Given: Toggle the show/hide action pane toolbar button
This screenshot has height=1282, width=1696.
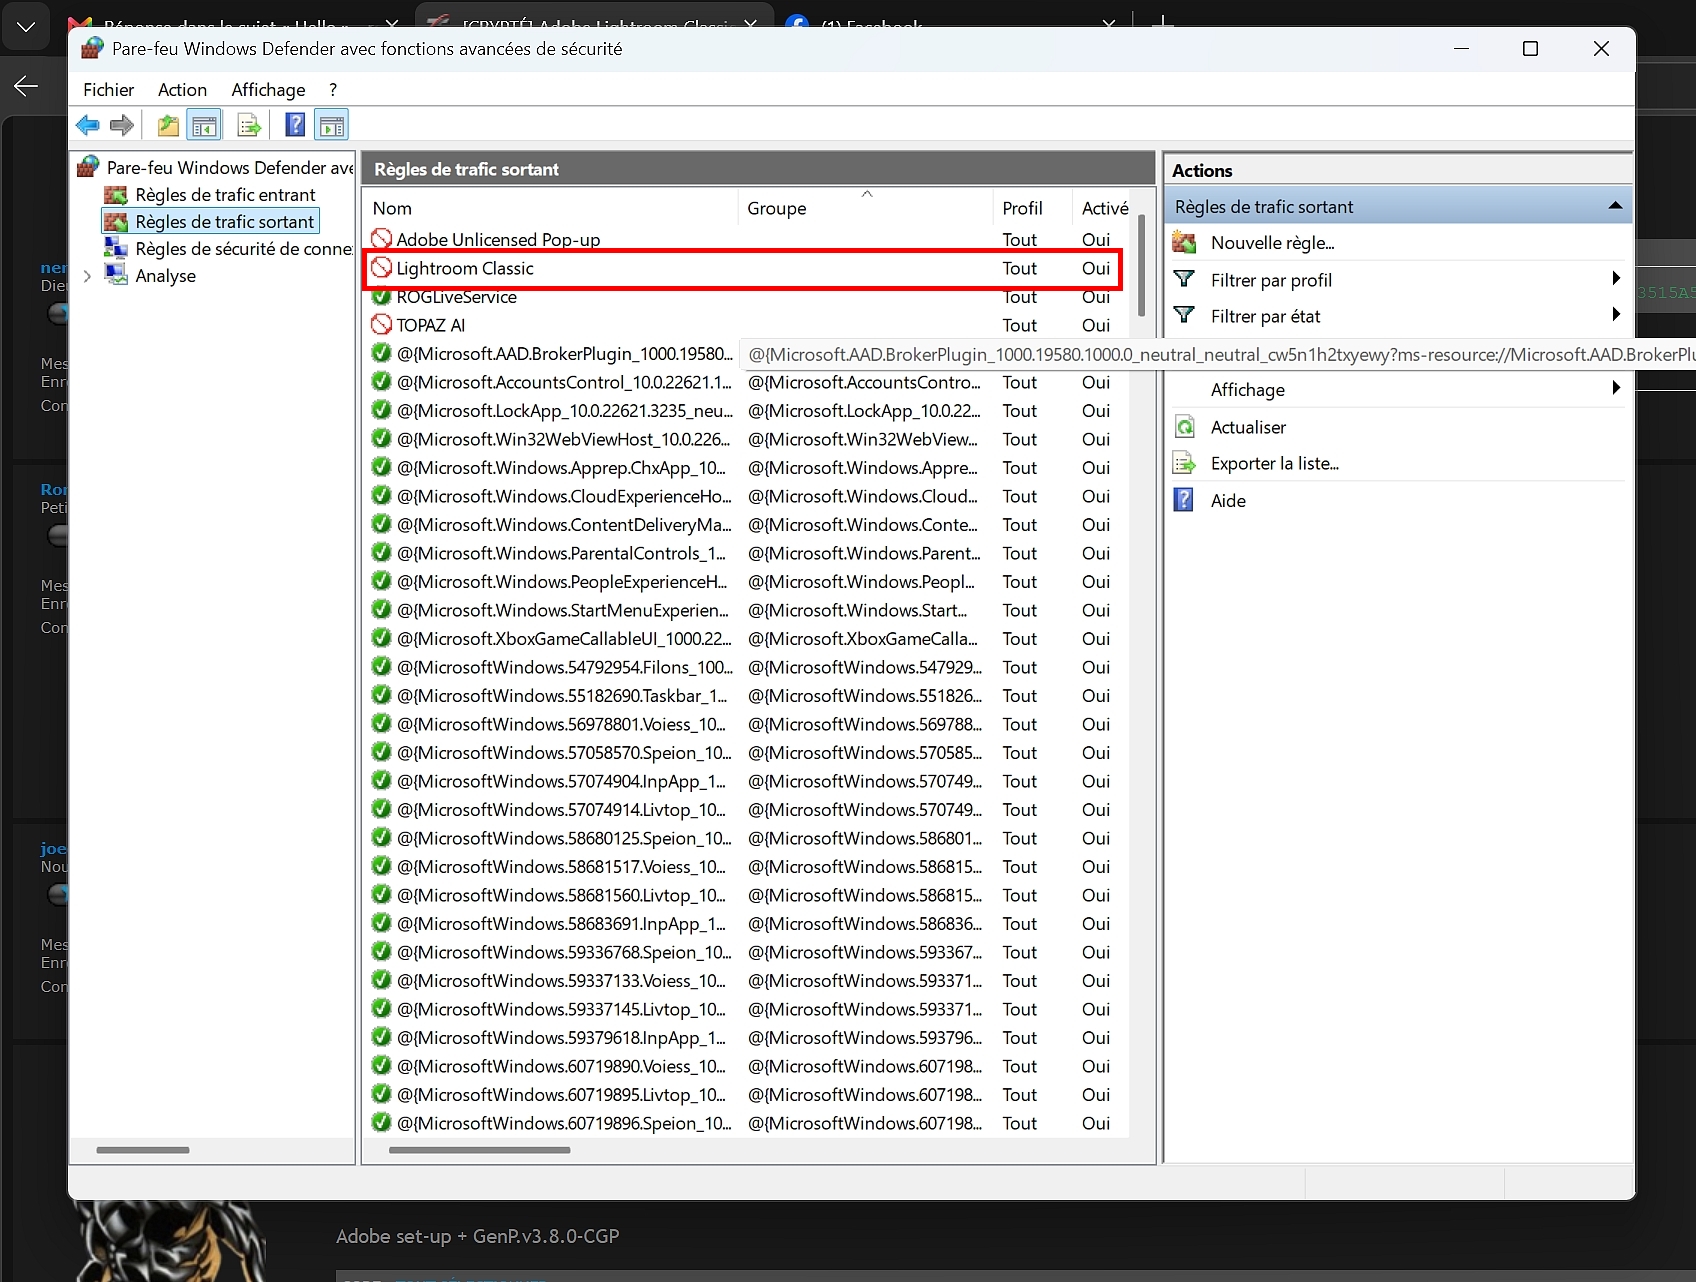Looking at the screenshot, I should click(331, 125).
